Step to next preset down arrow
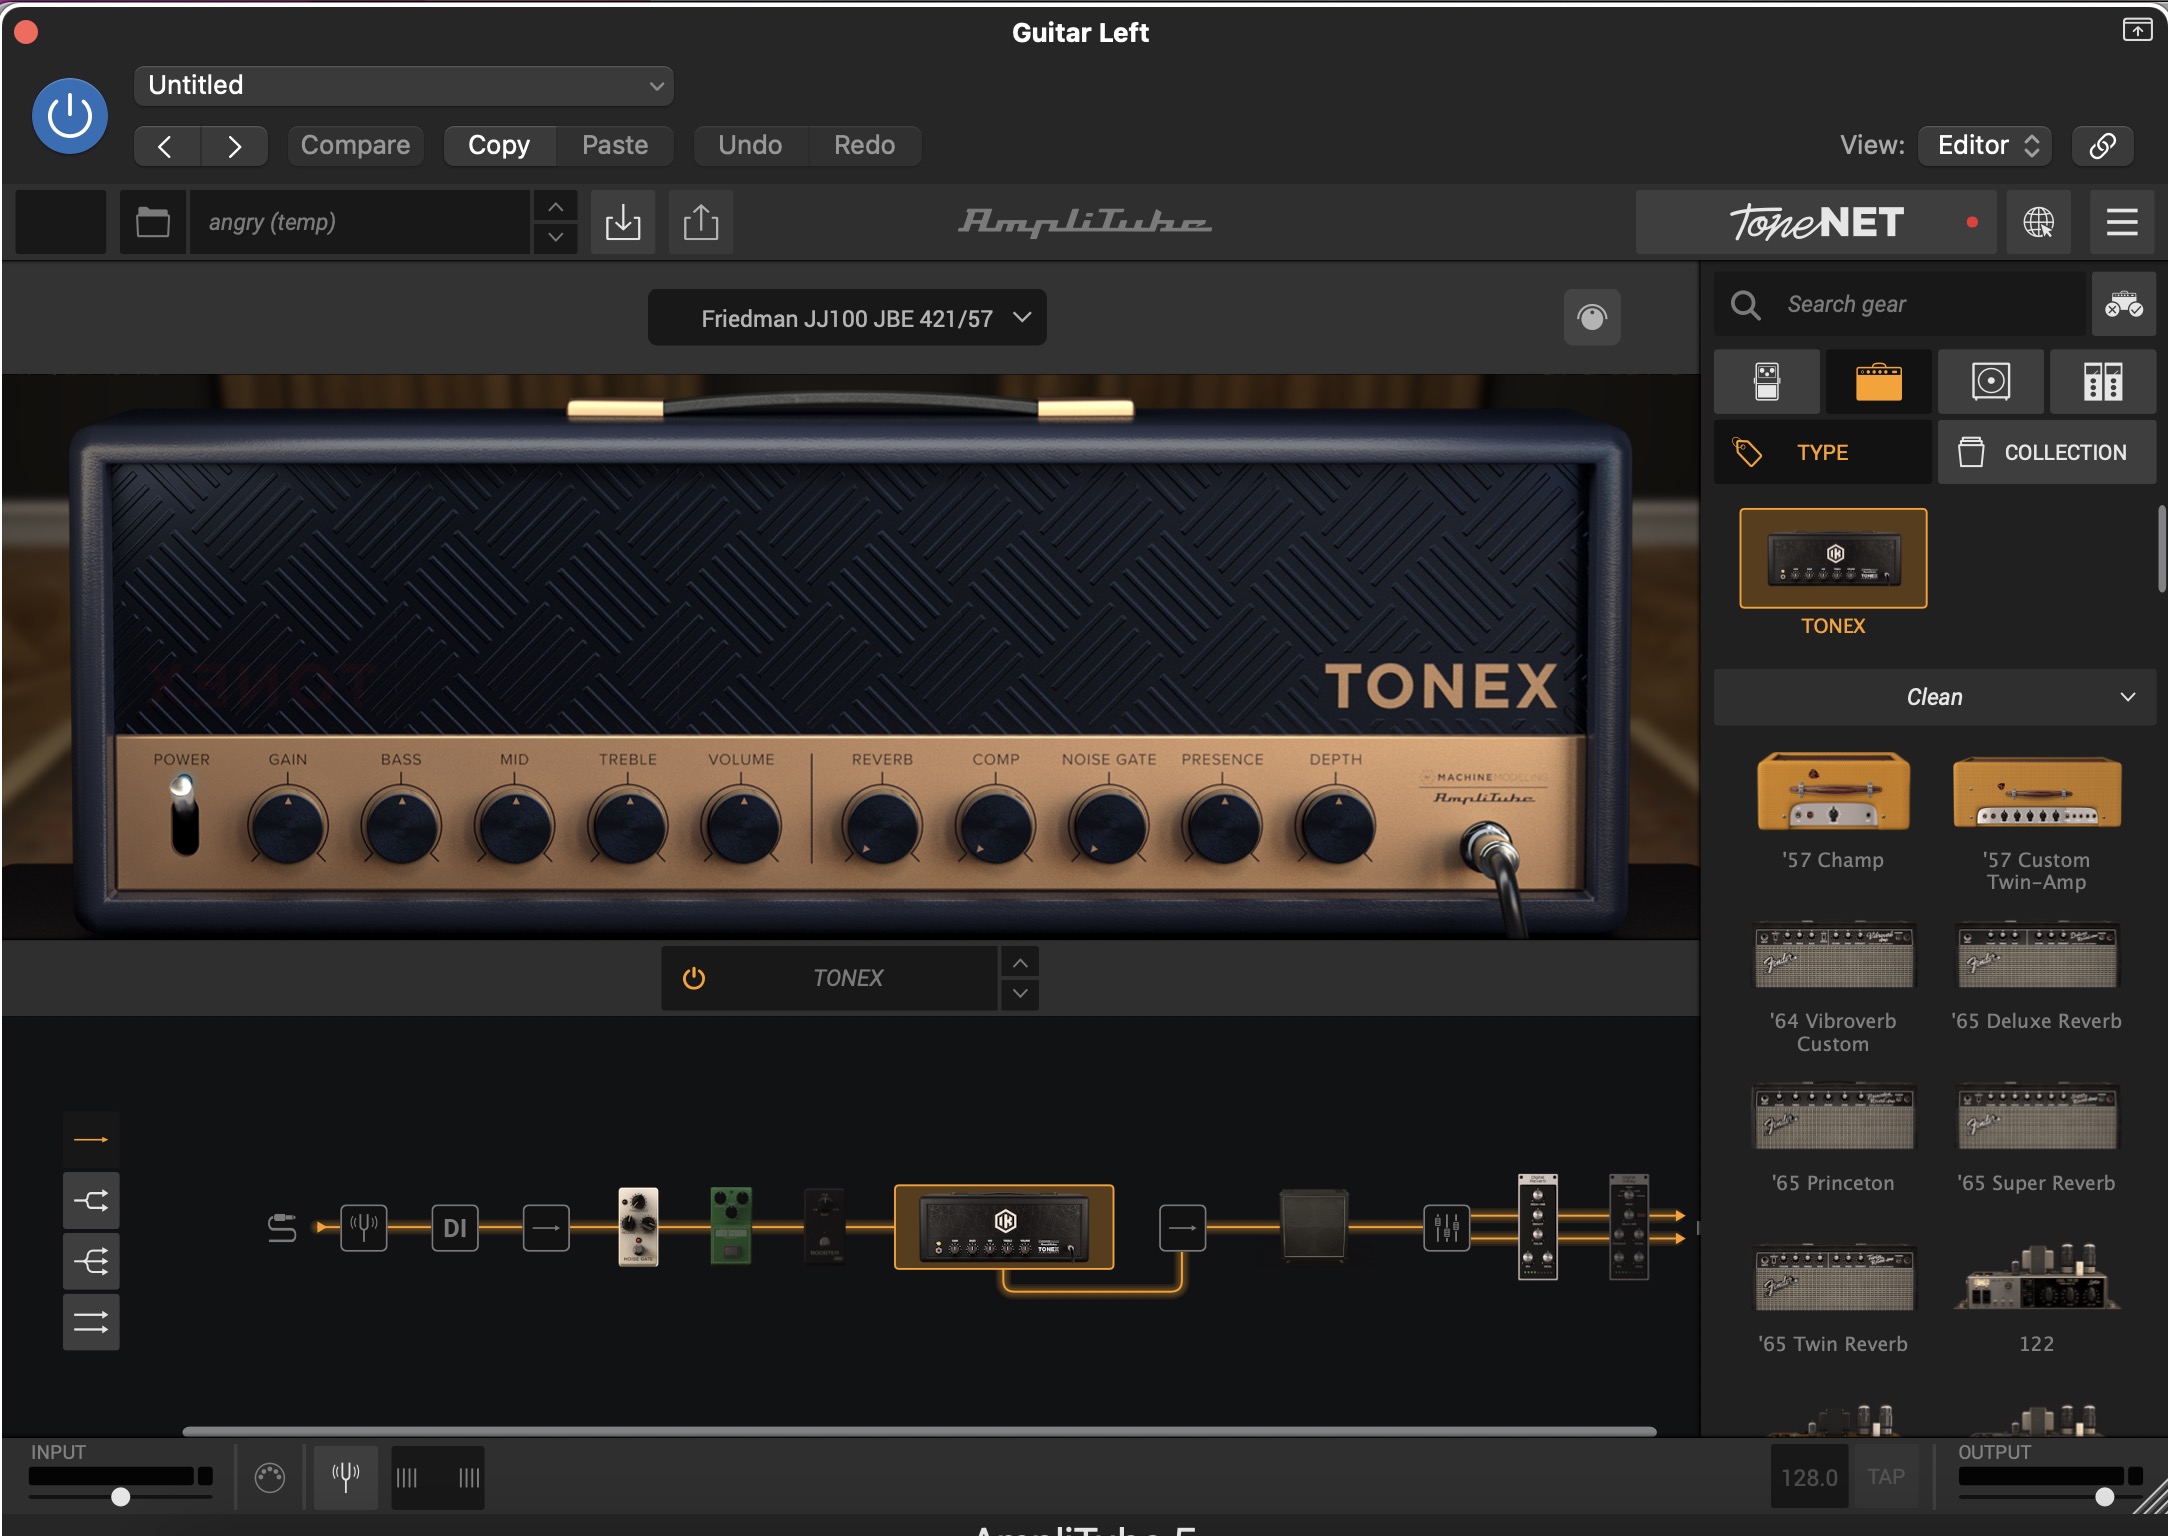 (x=556, y=238)
